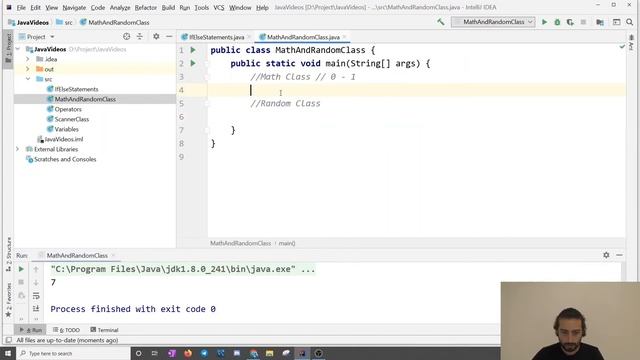Open the File menu
The width and height of the screenshot is (640, 360).
[21, 7]
